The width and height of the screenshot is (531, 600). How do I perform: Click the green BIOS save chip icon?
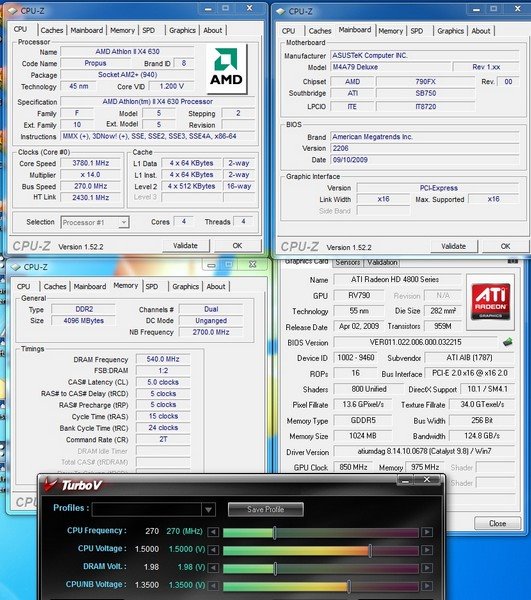[508, 342]
